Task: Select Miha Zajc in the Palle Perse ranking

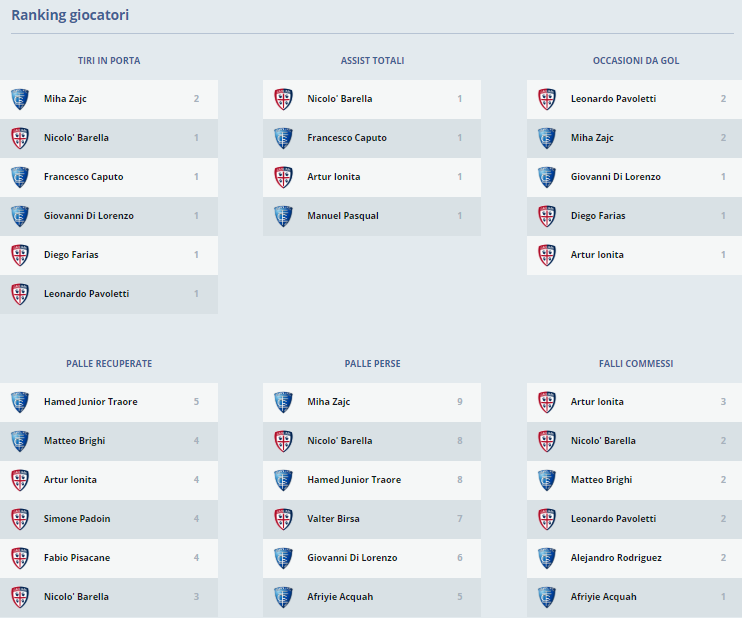Action: tap(329, 402)
